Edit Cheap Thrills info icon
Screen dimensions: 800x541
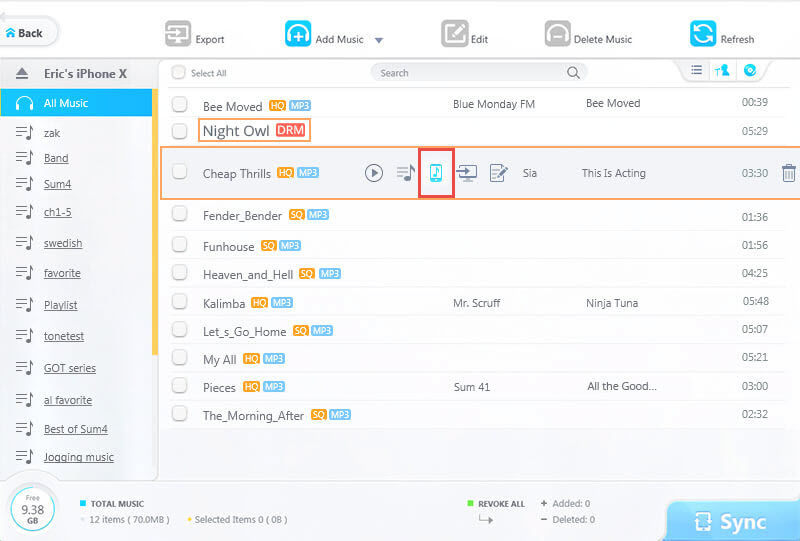click(x=498, y=173)
